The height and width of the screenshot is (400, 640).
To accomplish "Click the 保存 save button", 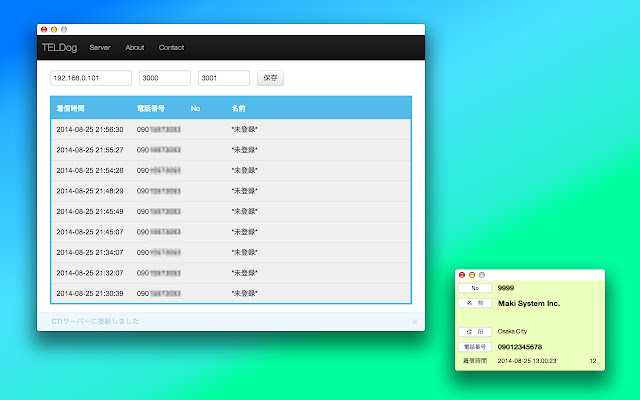I will pyautogui.click(x=270, y=78).
